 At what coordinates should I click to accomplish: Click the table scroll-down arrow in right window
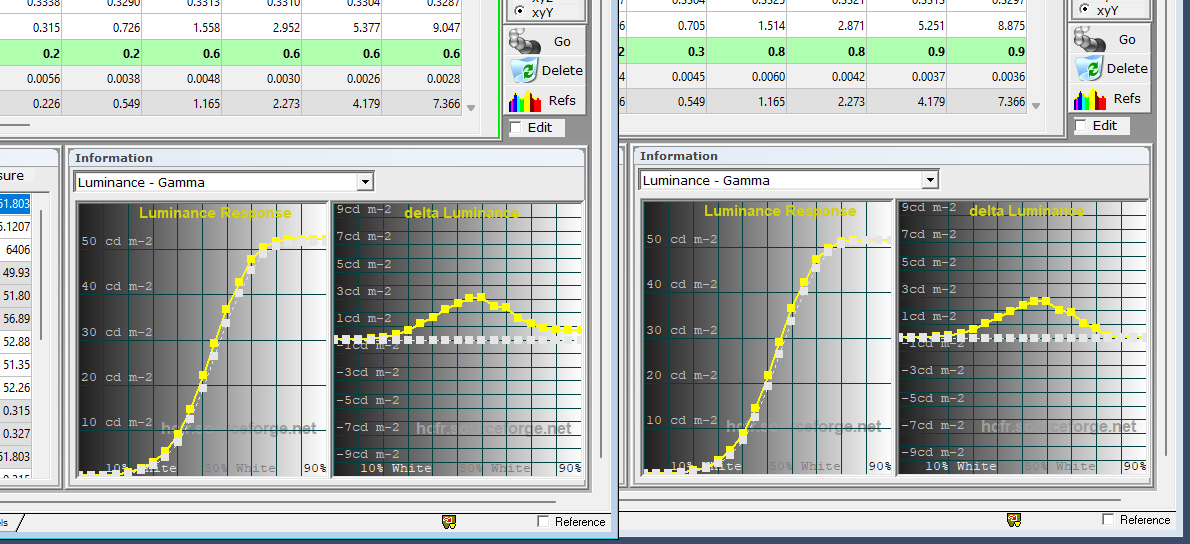pos(1035,106)
